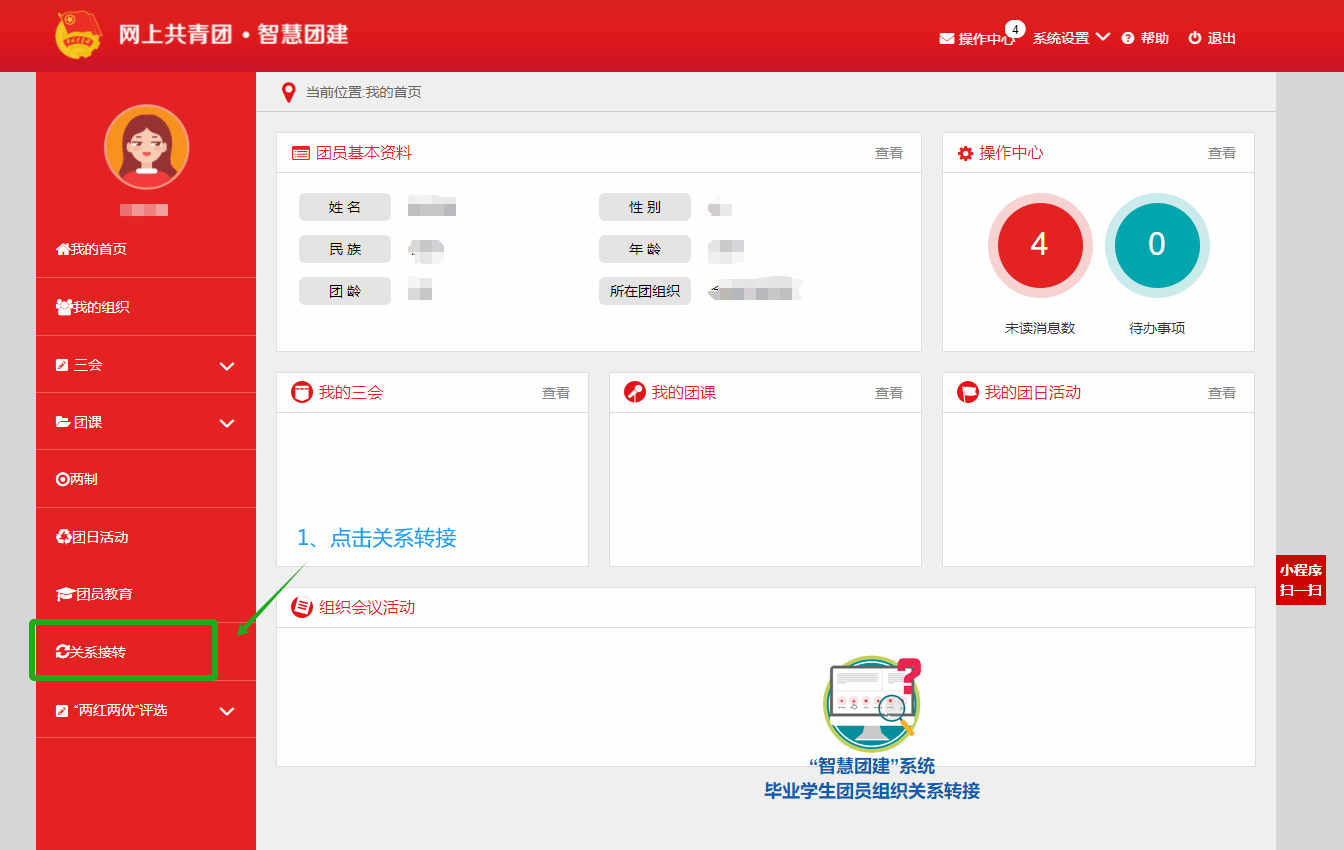Click the 年龄 field label
The height and width of the screenshot is (850, 1344).
pos(645,249)
